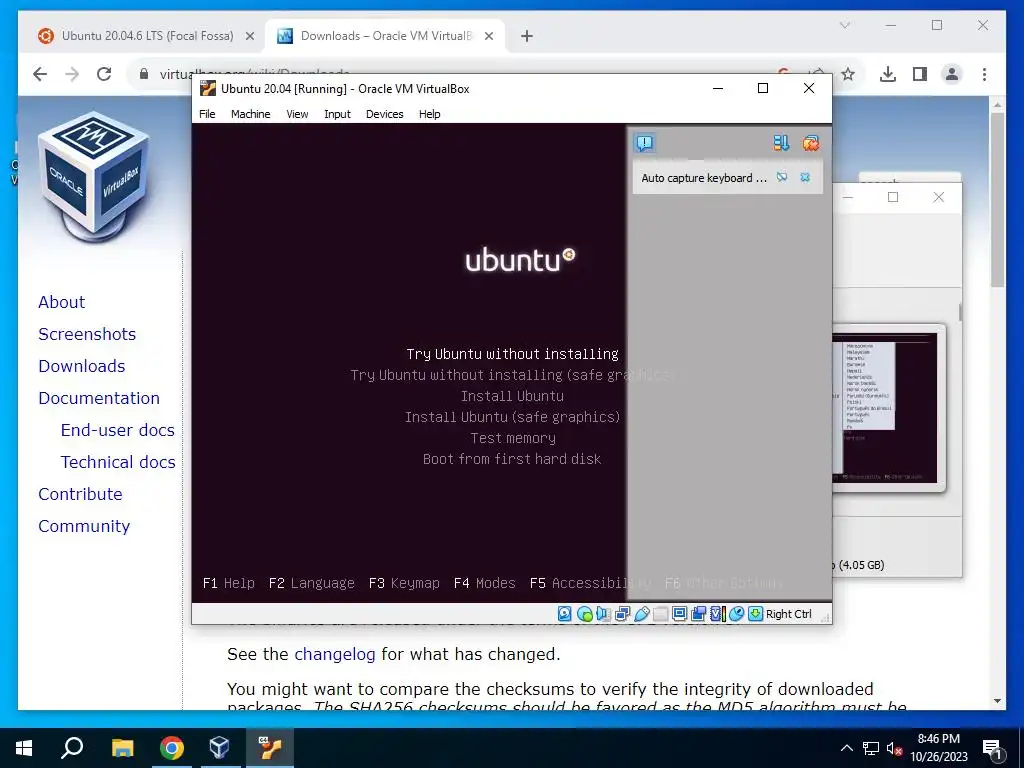Click the display status bar icon

(679, 614)
